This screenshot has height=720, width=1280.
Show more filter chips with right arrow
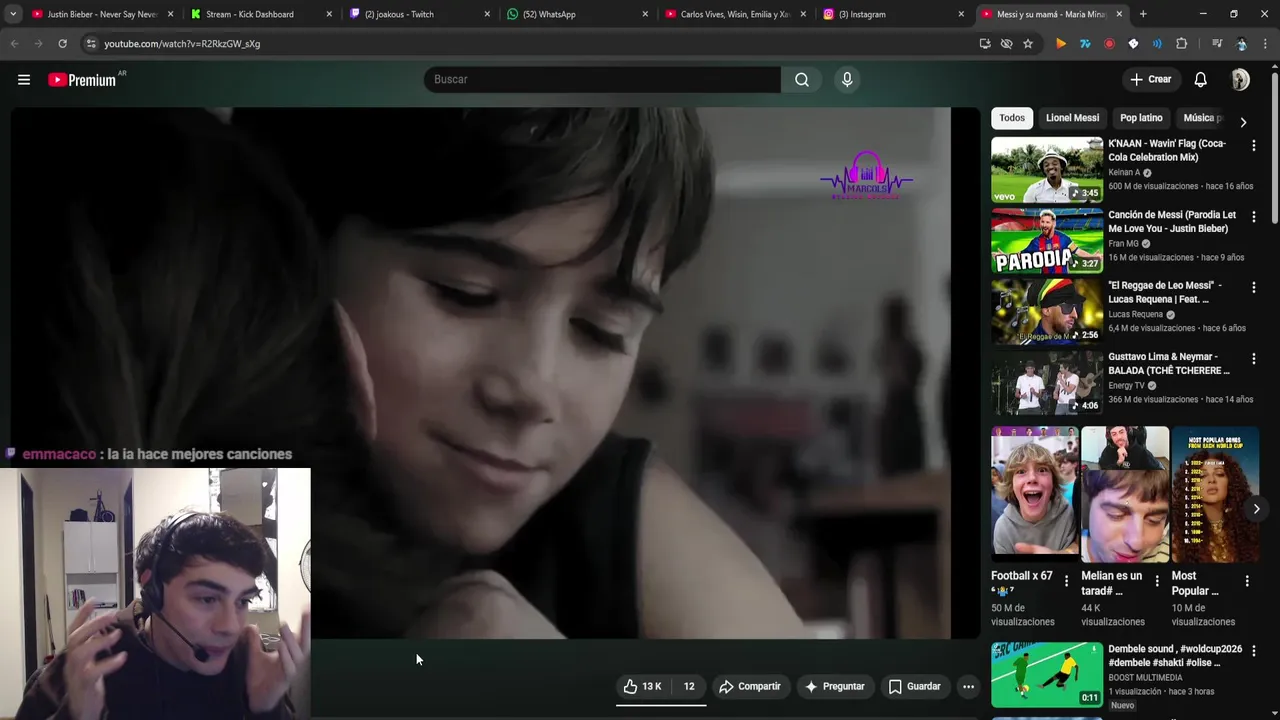1243,122
